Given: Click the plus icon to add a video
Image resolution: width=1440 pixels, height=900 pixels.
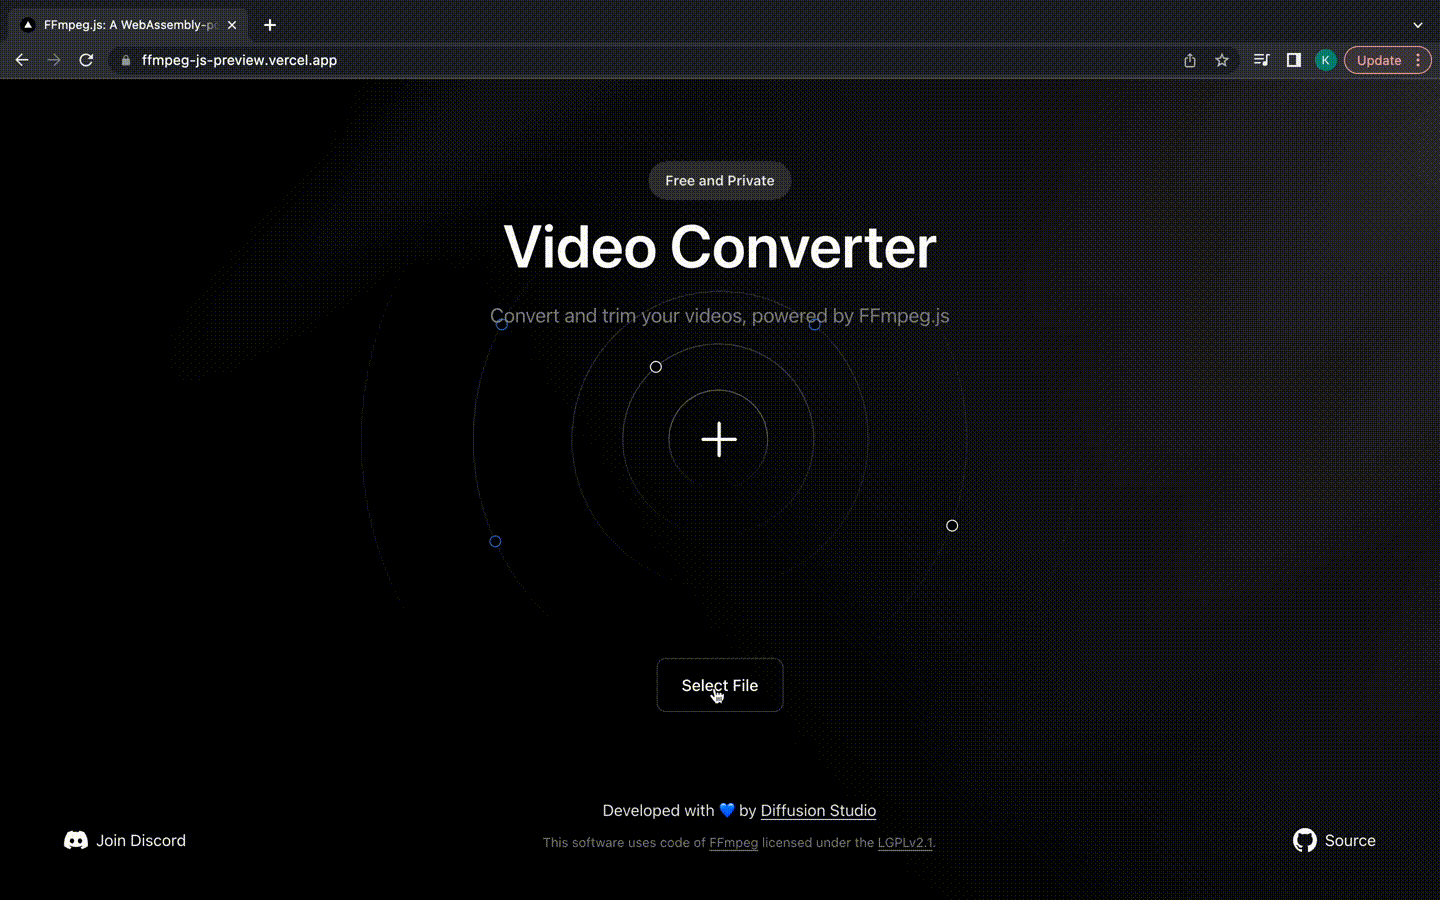Looking at the screenshot, I should tap(719, 439).
